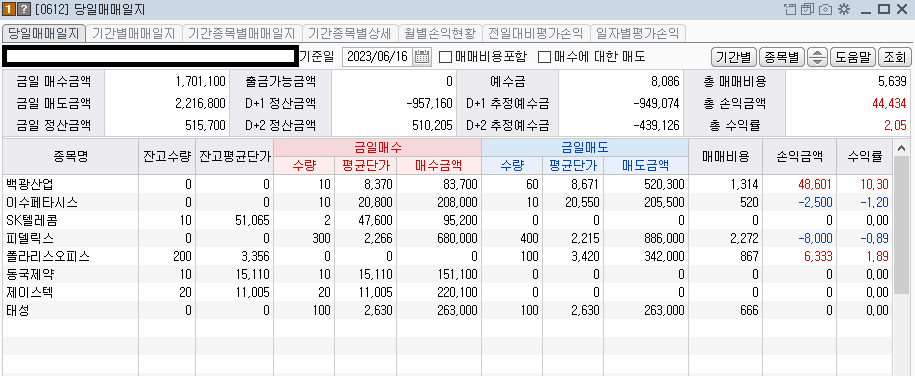Screen dimensions: 915x376
Task: Select the 백광산업 row
Action: pos(448,184)
